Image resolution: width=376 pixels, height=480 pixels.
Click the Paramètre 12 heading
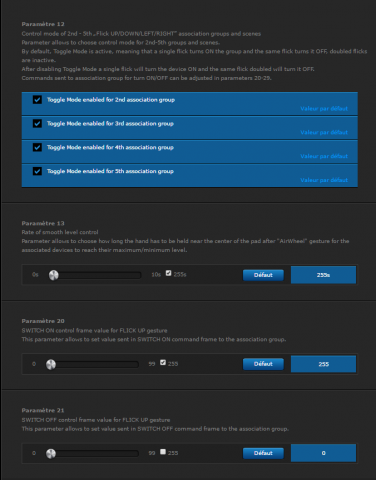(x=43, y=24)
